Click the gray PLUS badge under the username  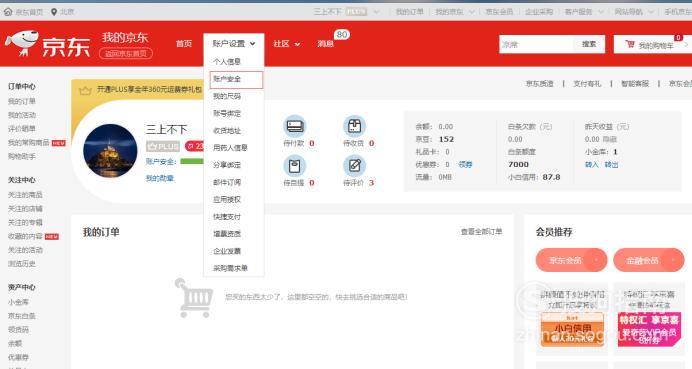click(163, 146)
